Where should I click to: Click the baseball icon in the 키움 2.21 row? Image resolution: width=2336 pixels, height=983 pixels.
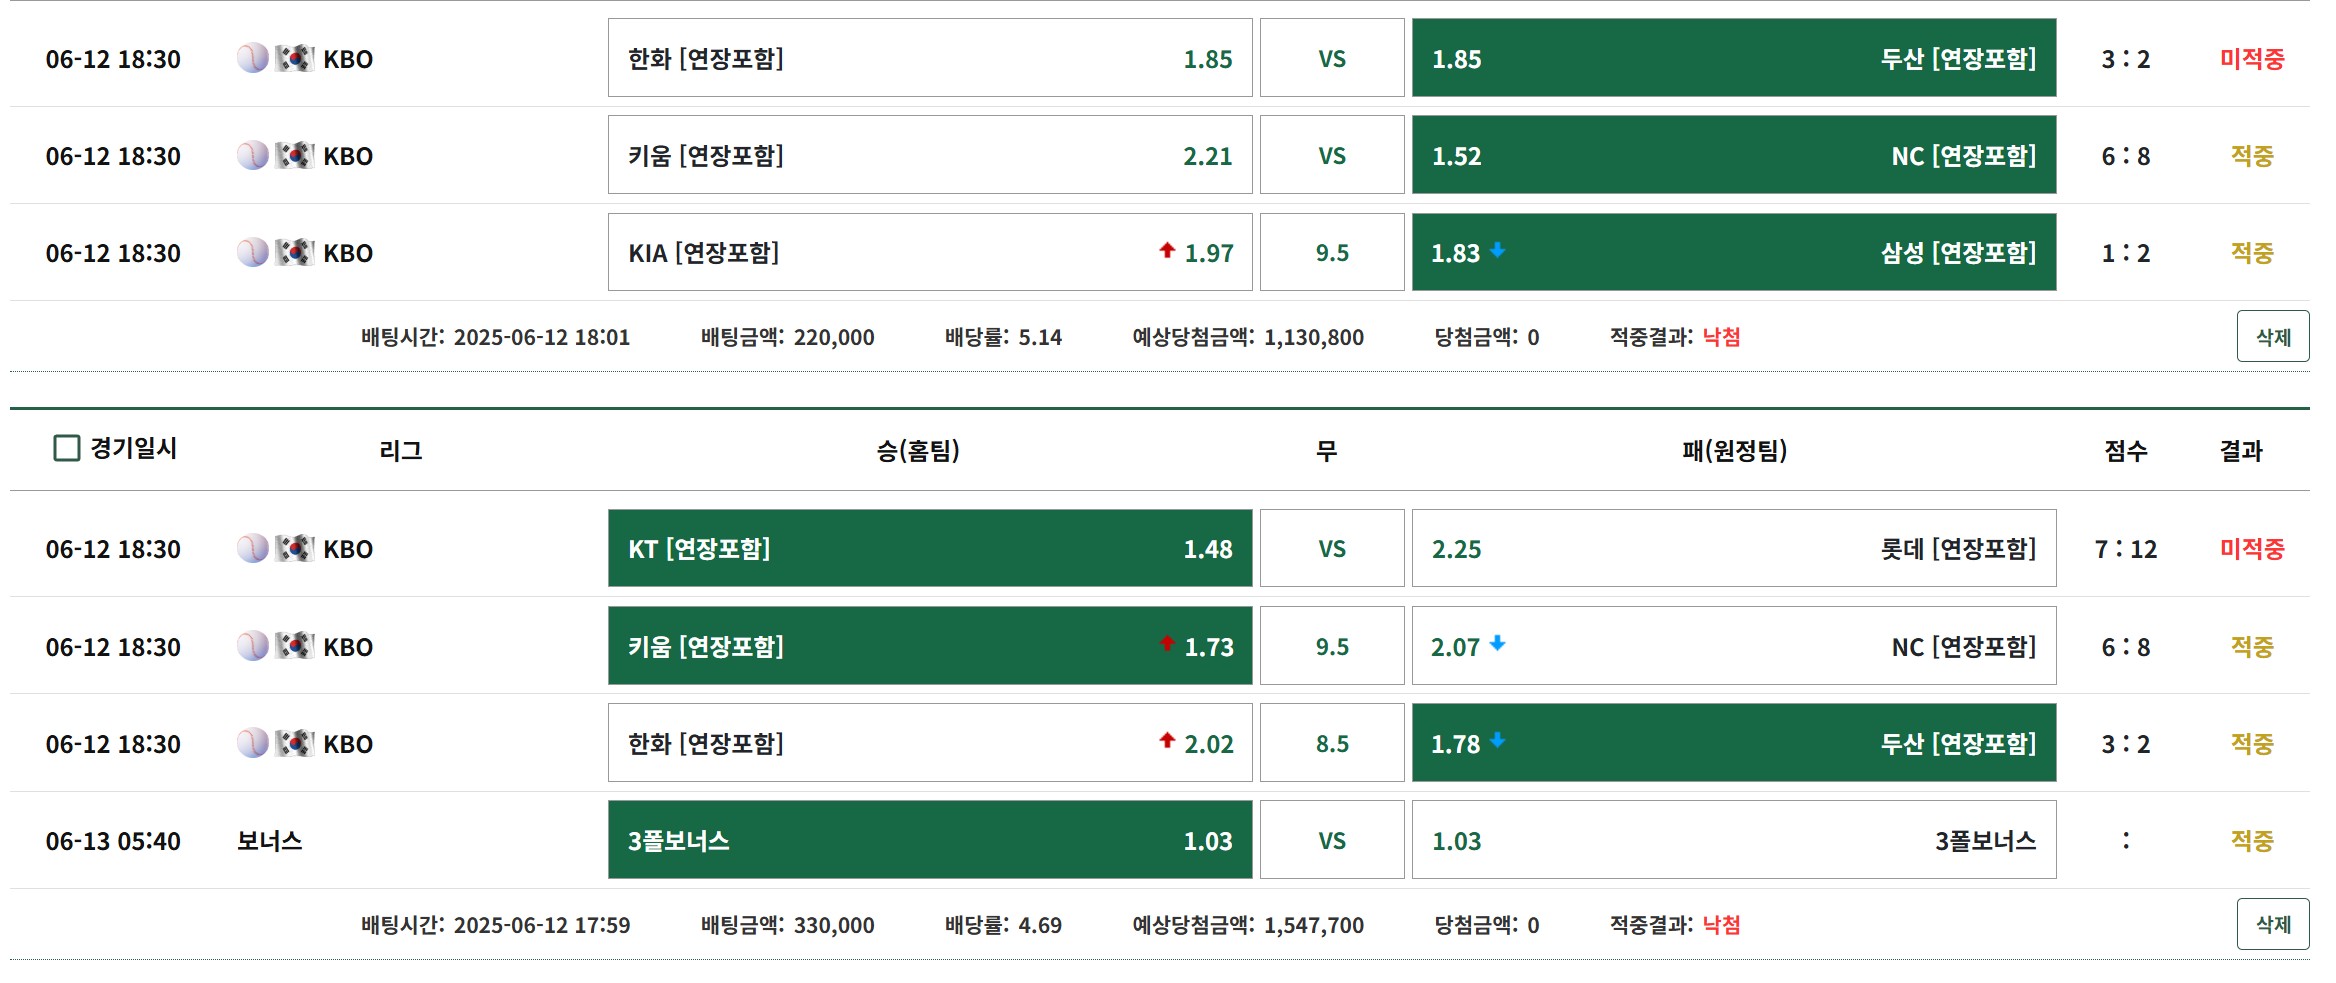tap(252, 155)
